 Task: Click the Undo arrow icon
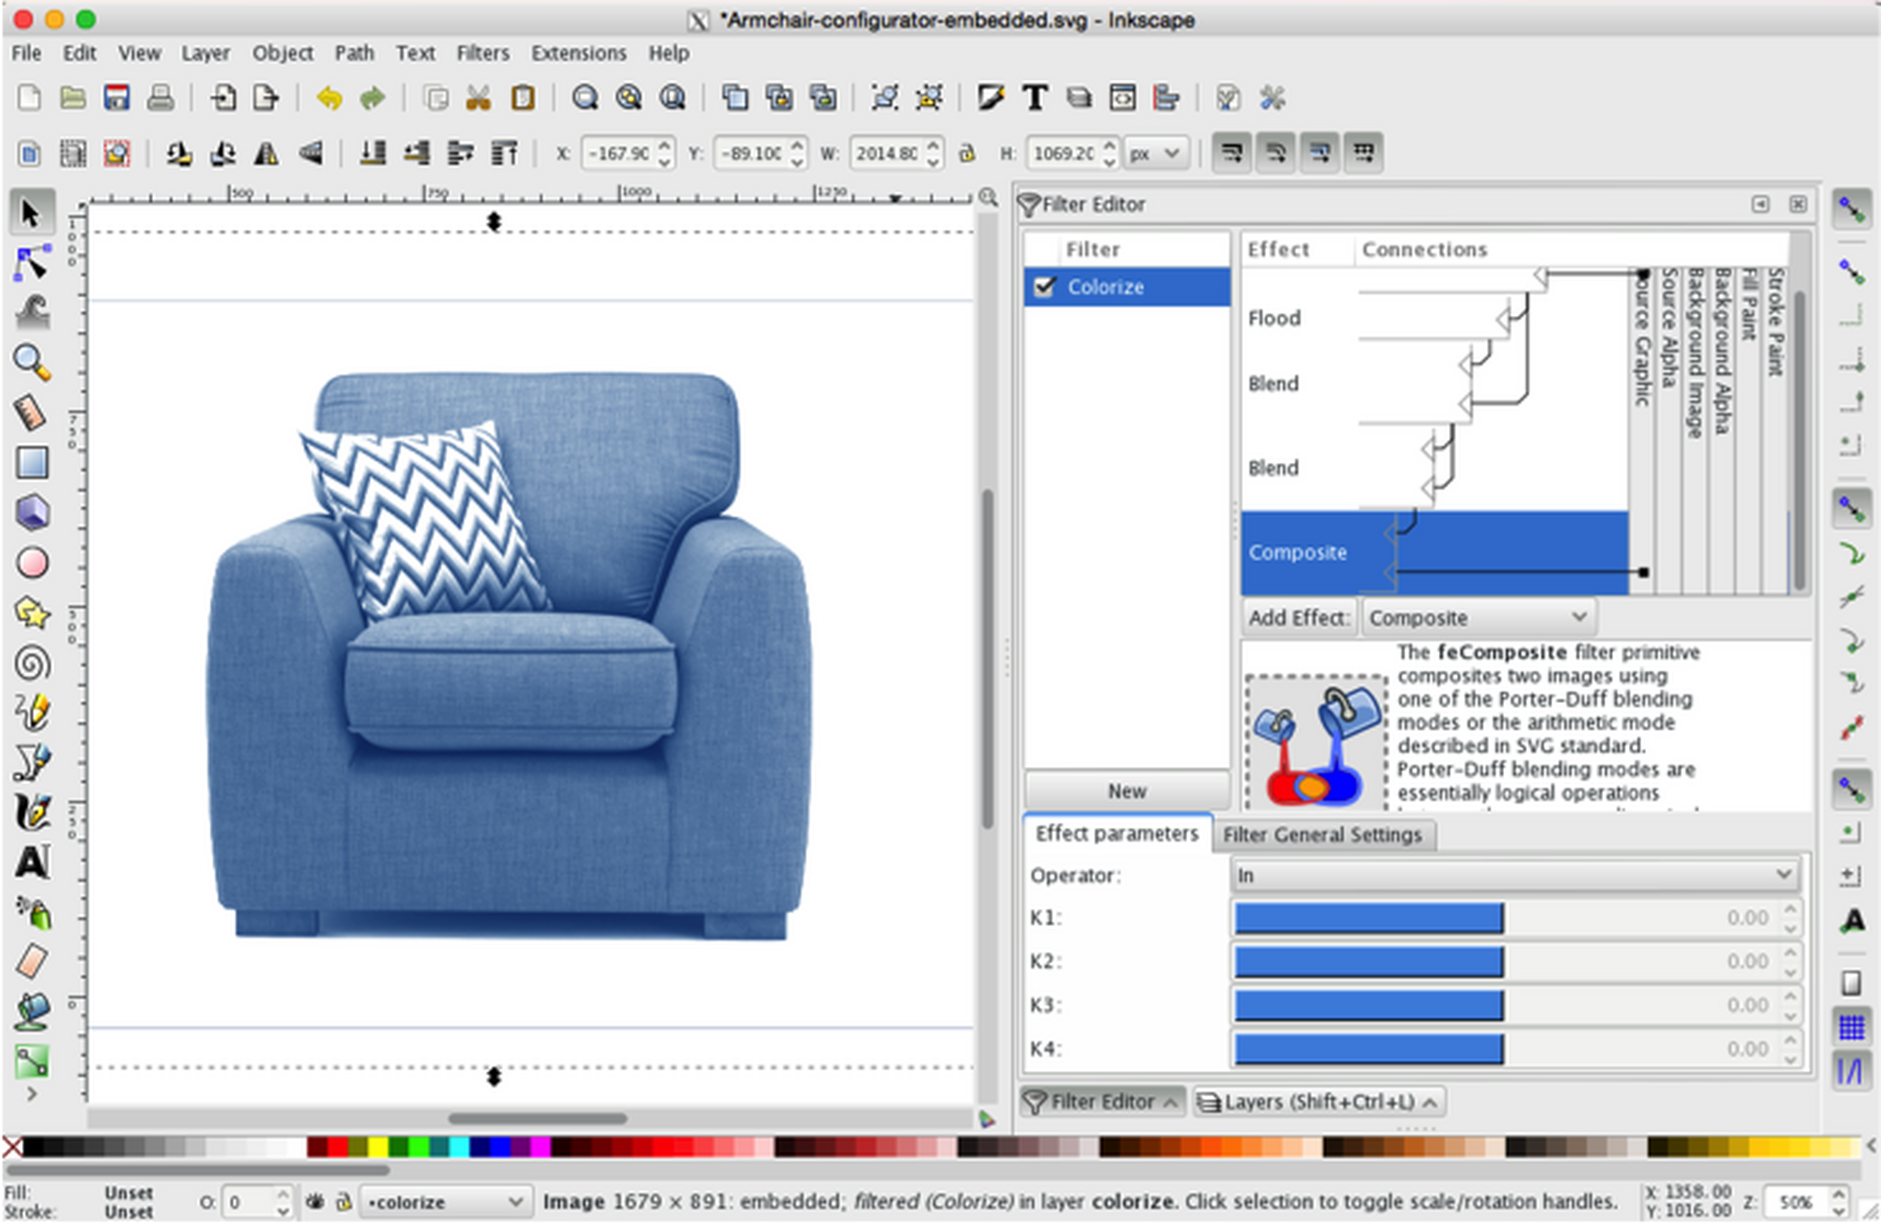[x=329, y=98]
